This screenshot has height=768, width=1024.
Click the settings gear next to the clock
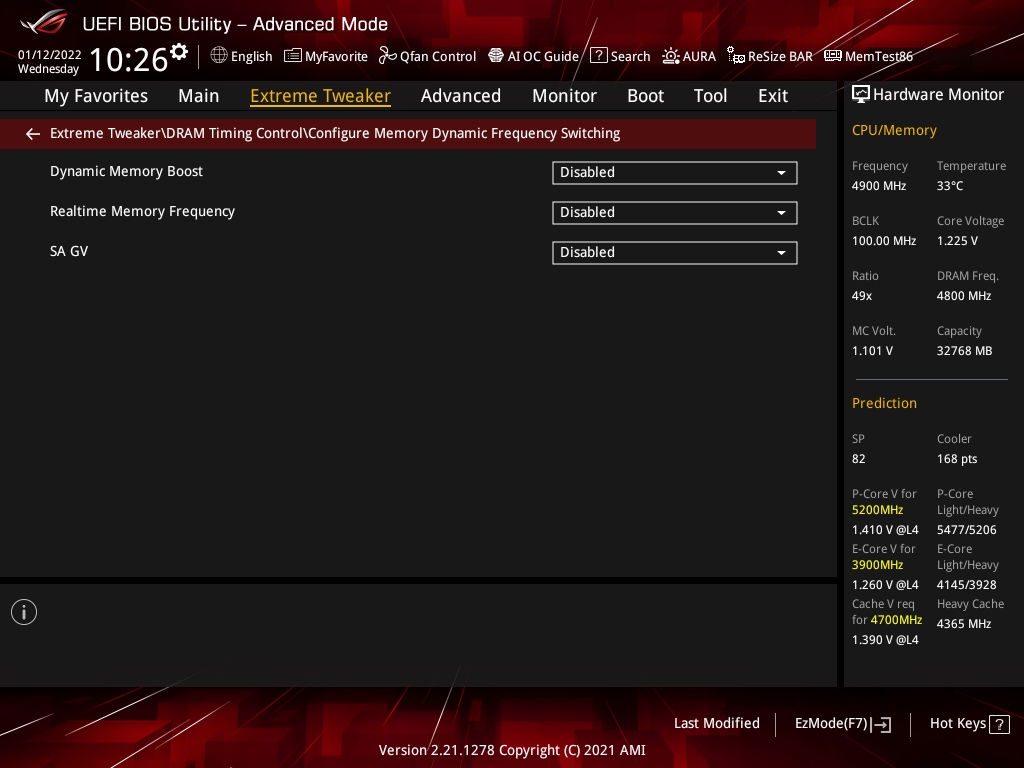click(x=179, y=52)
